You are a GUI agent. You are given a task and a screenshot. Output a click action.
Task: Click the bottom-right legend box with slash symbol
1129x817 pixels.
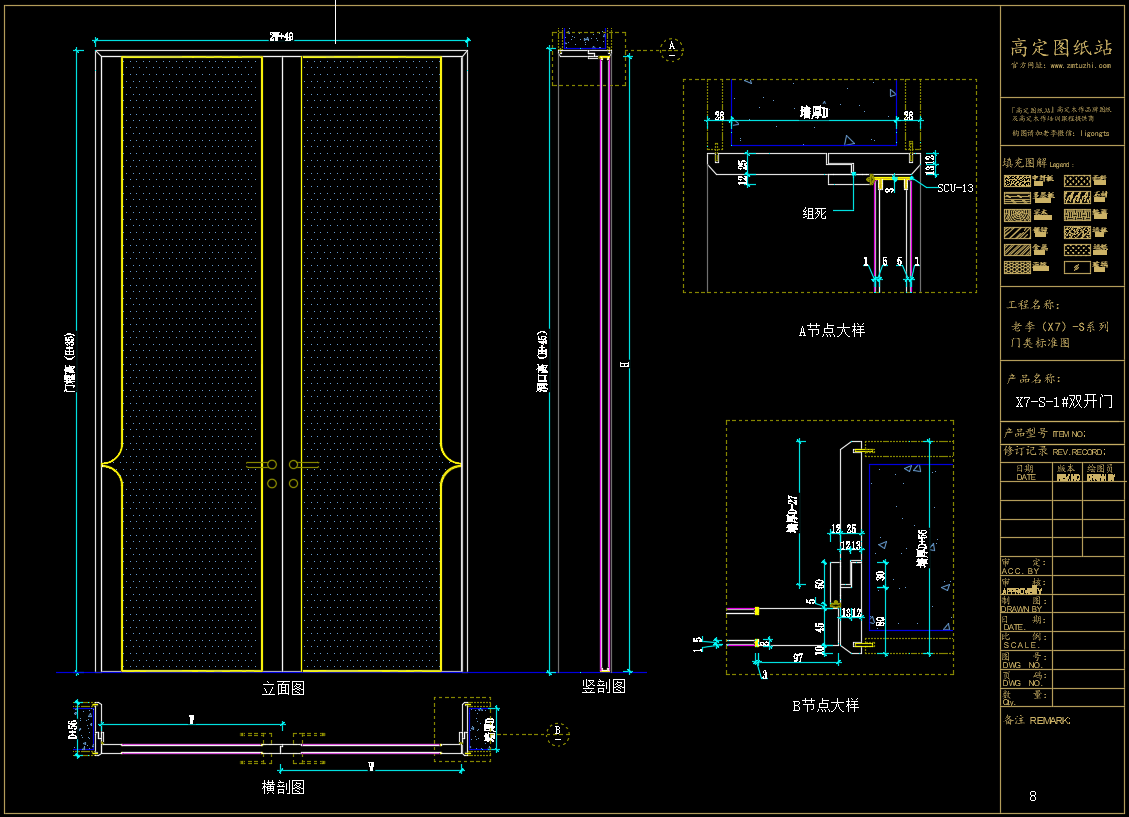click(1075, 267)
